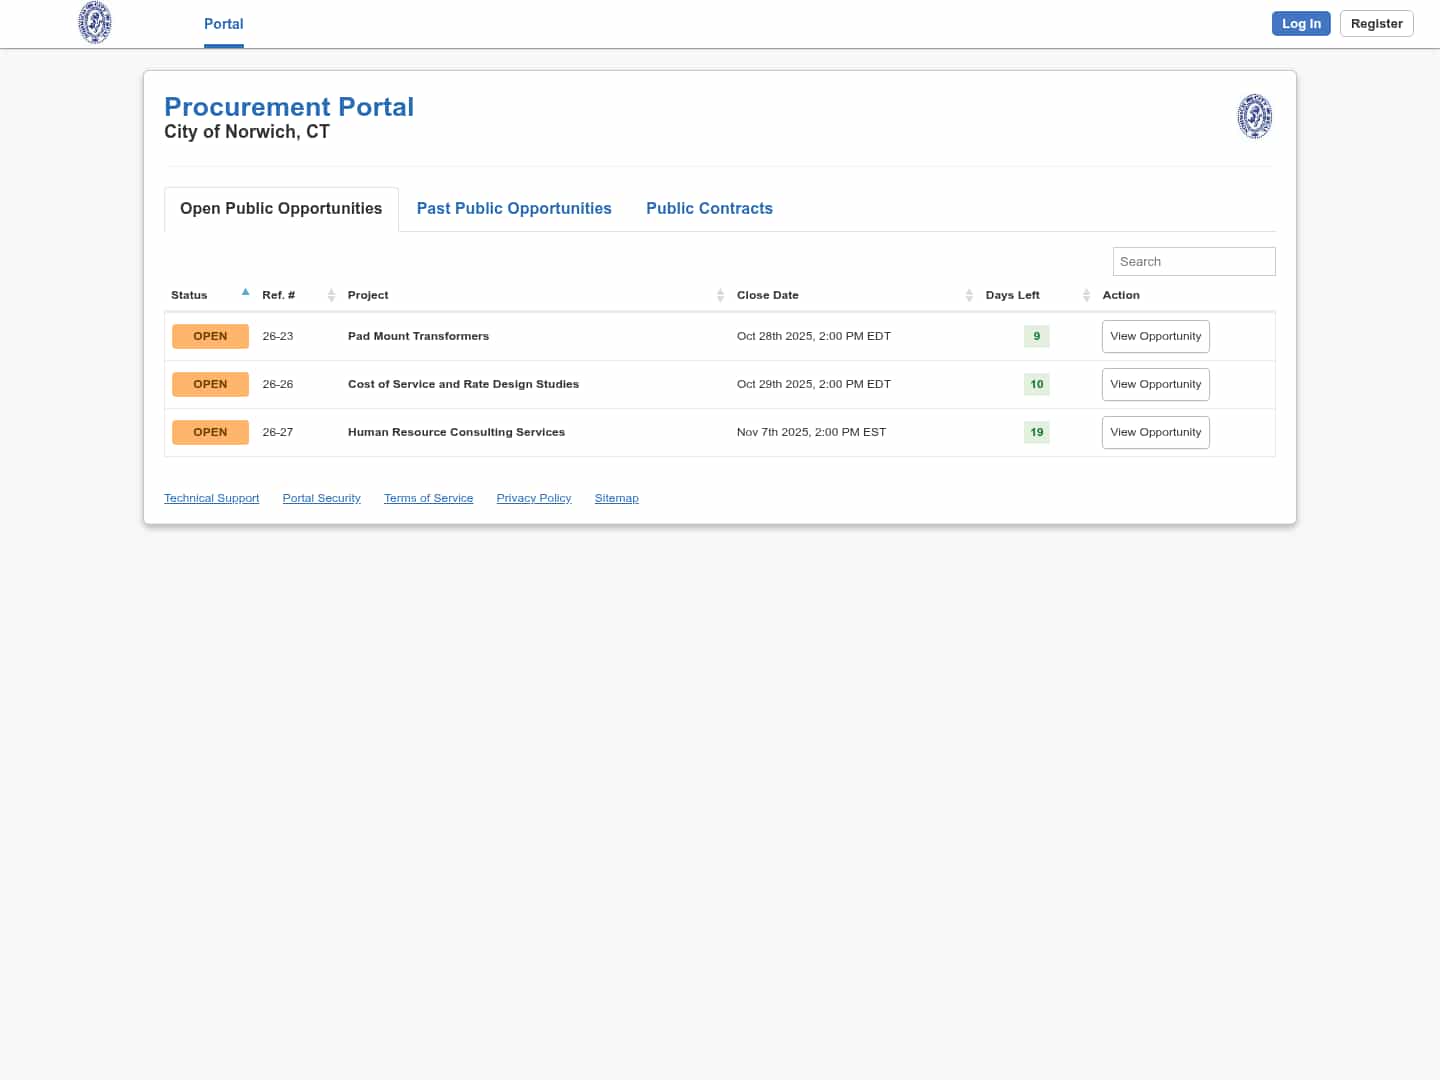Click the city seal logo in top navigation
Image resolution: width=1440 pixels, height=1080 pixels.
click(x=95, y=23)
